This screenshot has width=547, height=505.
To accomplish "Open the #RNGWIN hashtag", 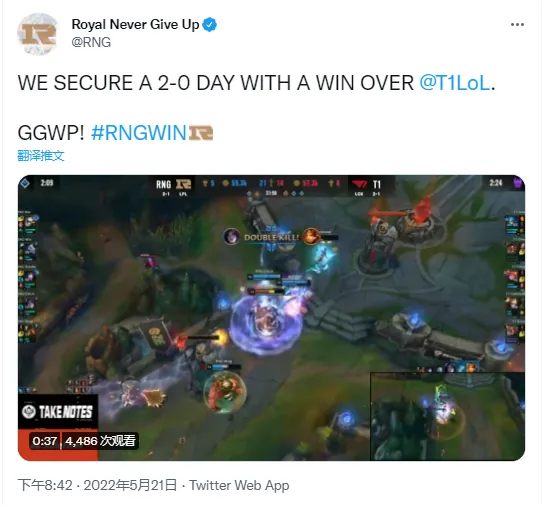I will (138, 133).
